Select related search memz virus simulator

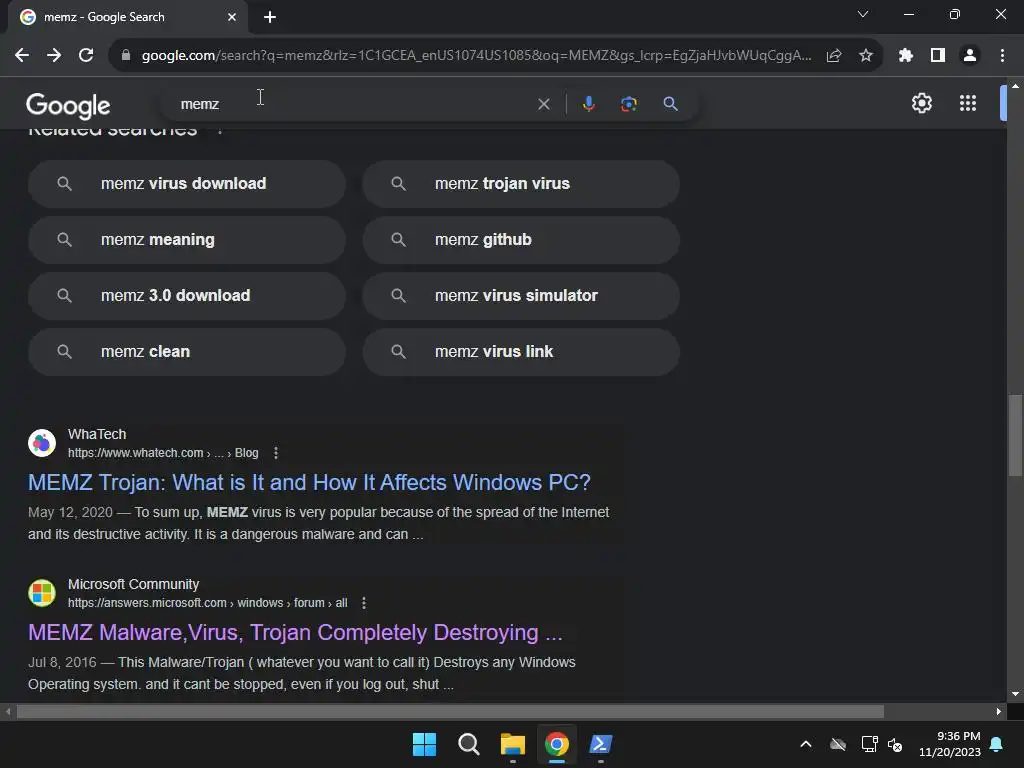tap(520, 296)
